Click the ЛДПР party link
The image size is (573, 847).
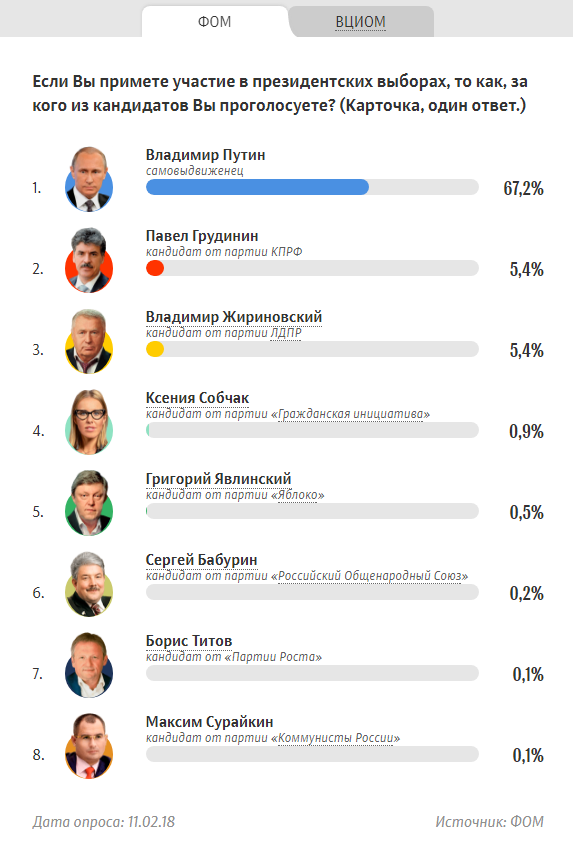click(286, 333)
